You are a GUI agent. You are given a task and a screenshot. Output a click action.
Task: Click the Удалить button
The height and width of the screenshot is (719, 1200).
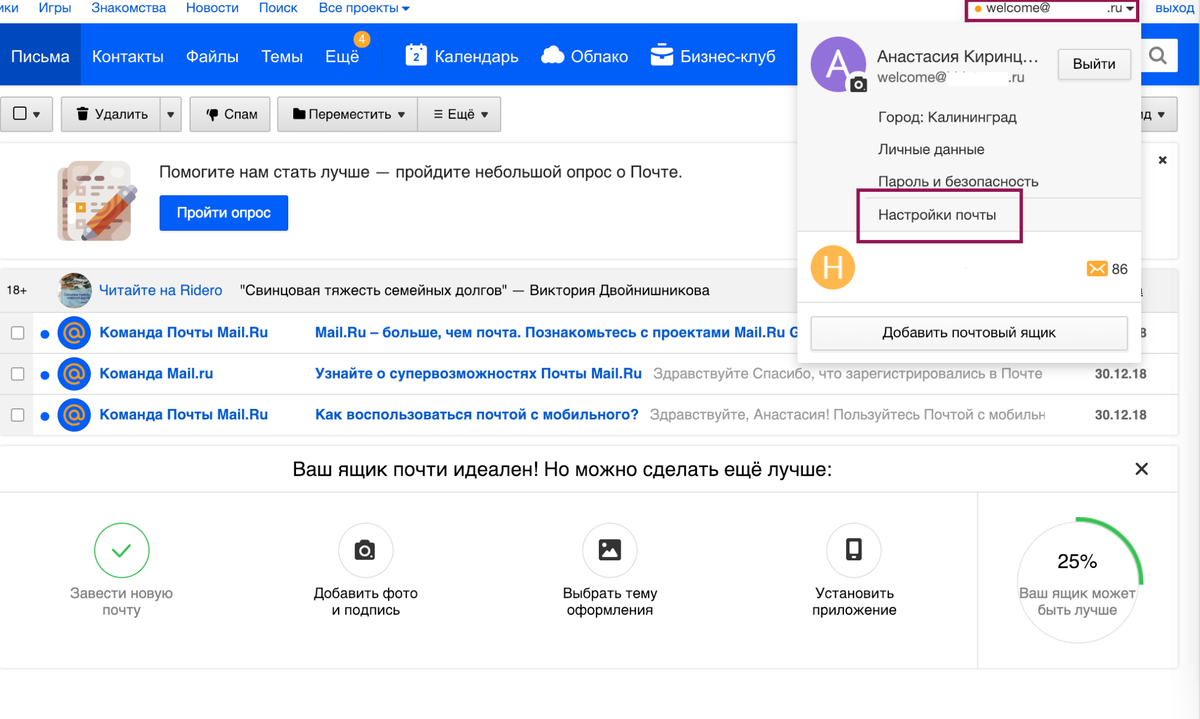pos(110,114)
